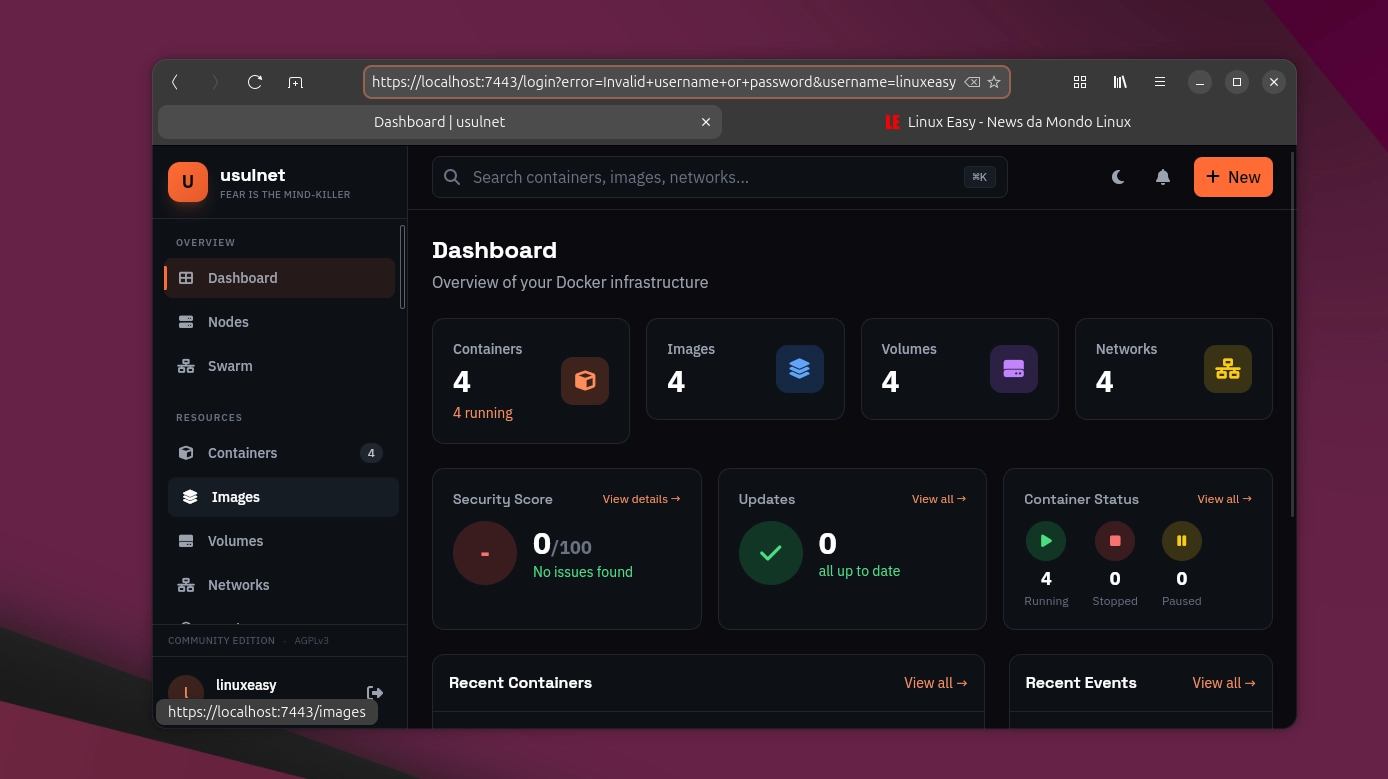Click the orange Containers cube icon
Viewport: 1388px width, 779px height.
585,381
